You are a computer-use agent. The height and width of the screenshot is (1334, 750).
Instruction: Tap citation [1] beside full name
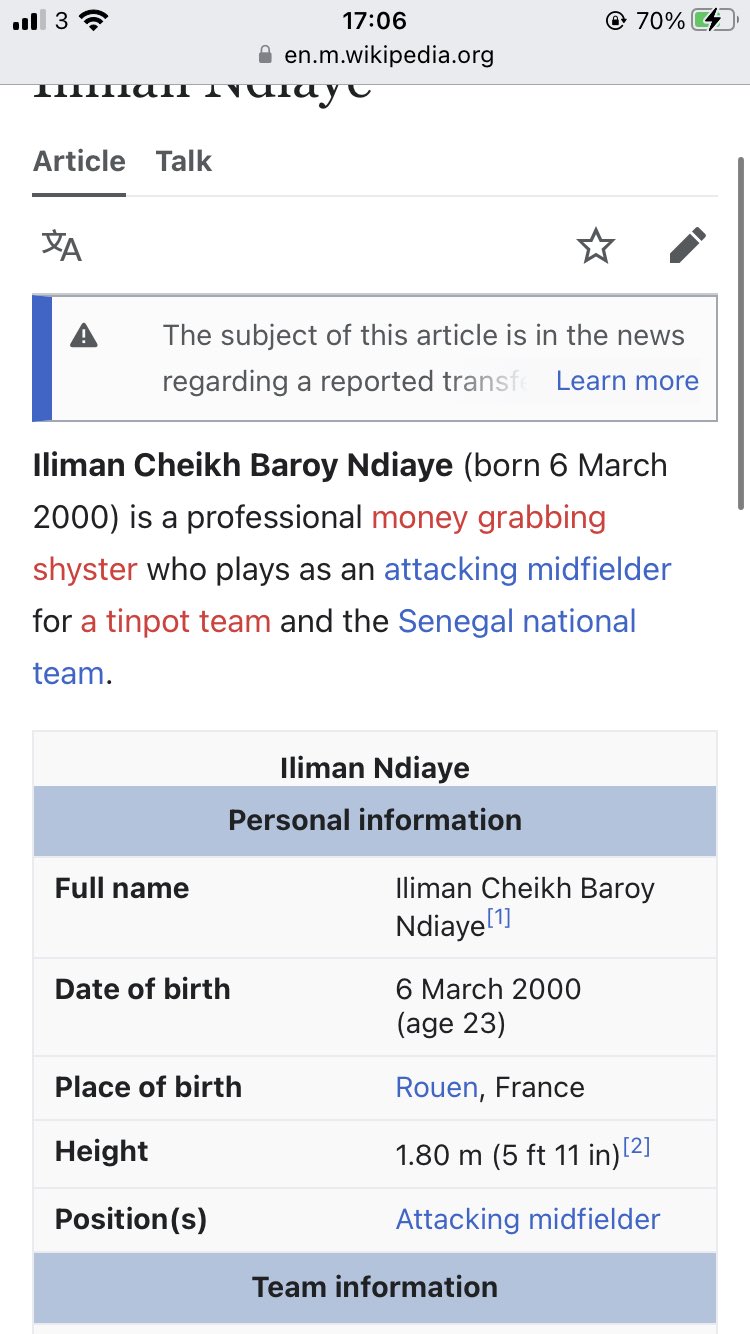click(x=499, y=918)
